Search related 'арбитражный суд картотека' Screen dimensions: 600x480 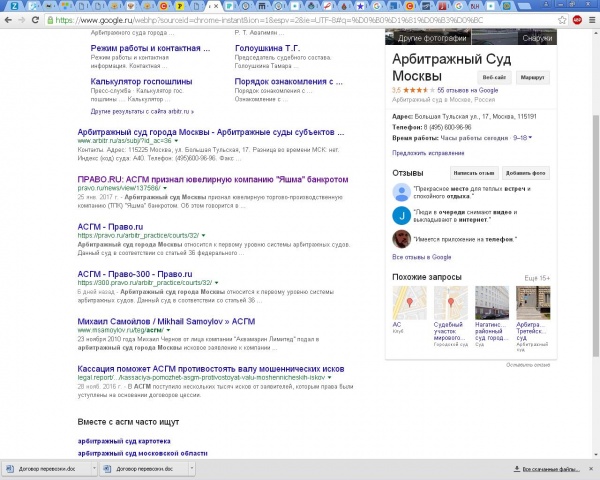124,441
